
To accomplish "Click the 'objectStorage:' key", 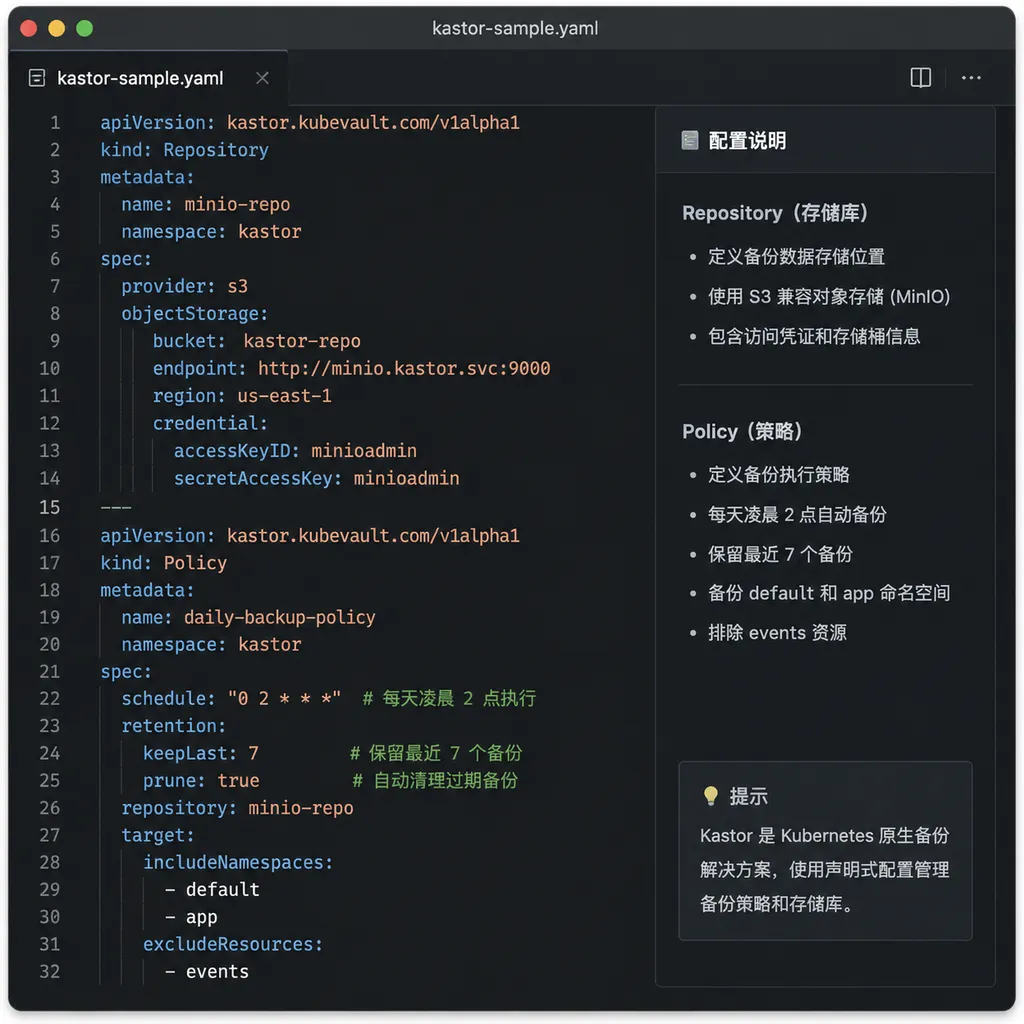I will pos(195,313).
